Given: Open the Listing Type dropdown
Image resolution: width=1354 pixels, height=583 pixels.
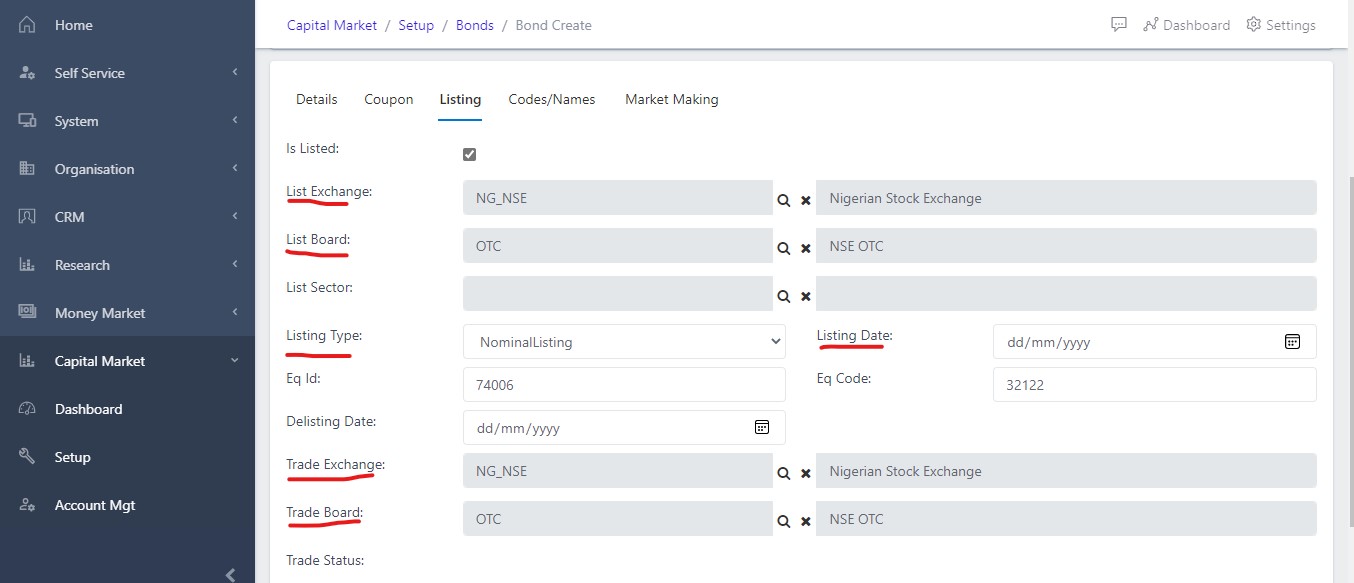Looking at the screenshot, I should [625, 341].
